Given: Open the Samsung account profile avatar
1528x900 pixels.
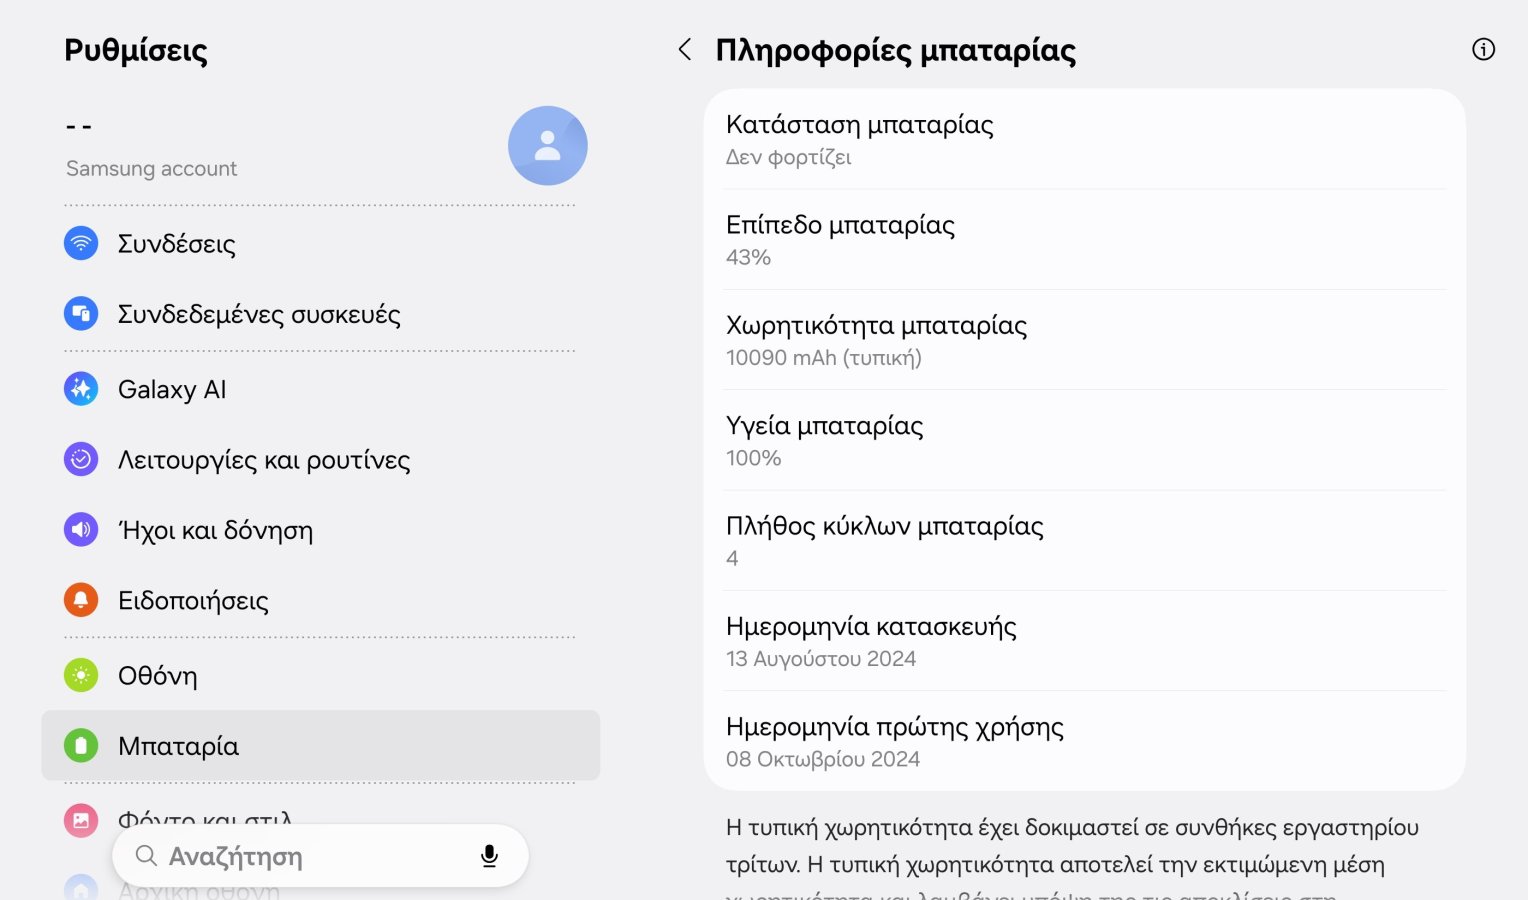Looking at the screenshot, I should pyautogui.click(x=547, y=146).
